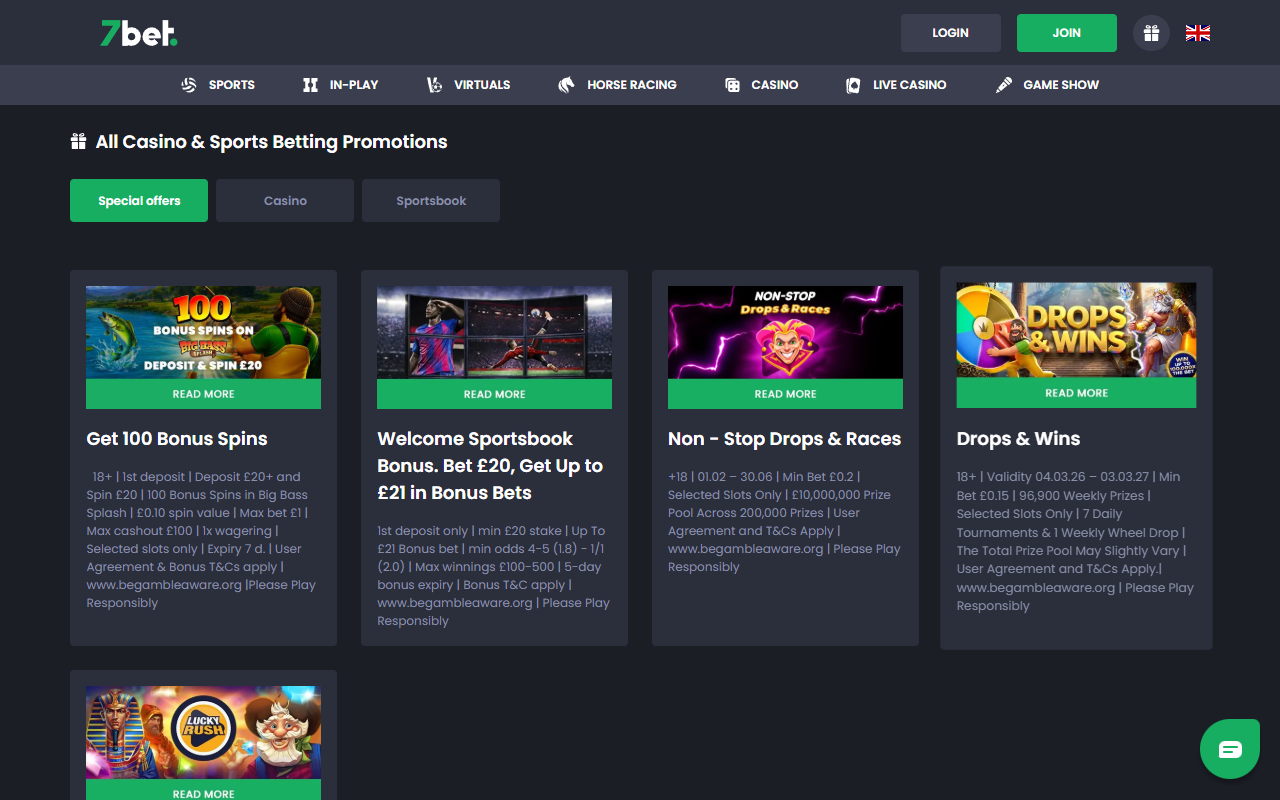The height and width of the screenshot is (800, 1280).
Task: Click the Virtuals icon in navigation
Action: click(434, 85)
